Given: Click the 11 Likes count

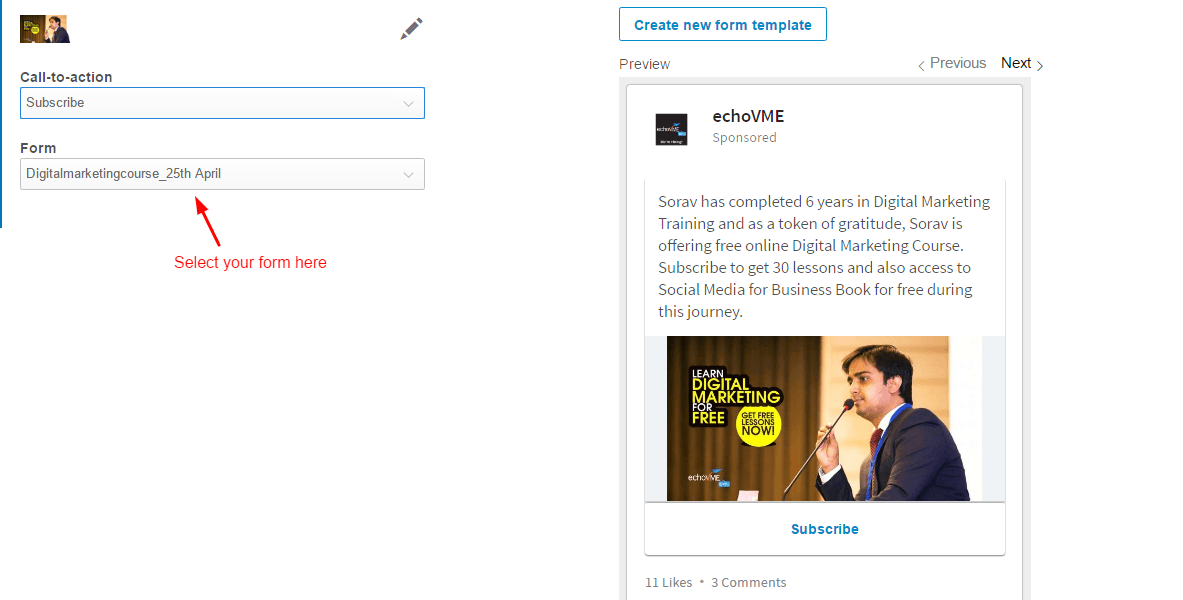Looking at the screenshot, I should coord(668,583).
